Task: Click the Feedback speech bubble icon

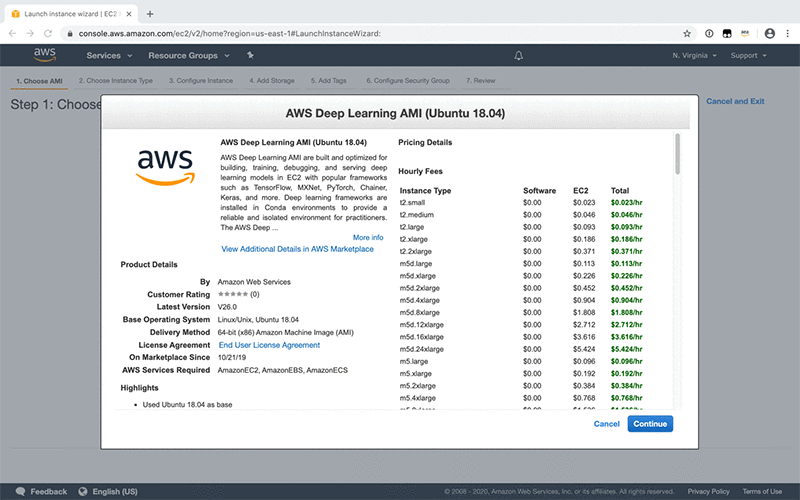Action: click(20, 491)
